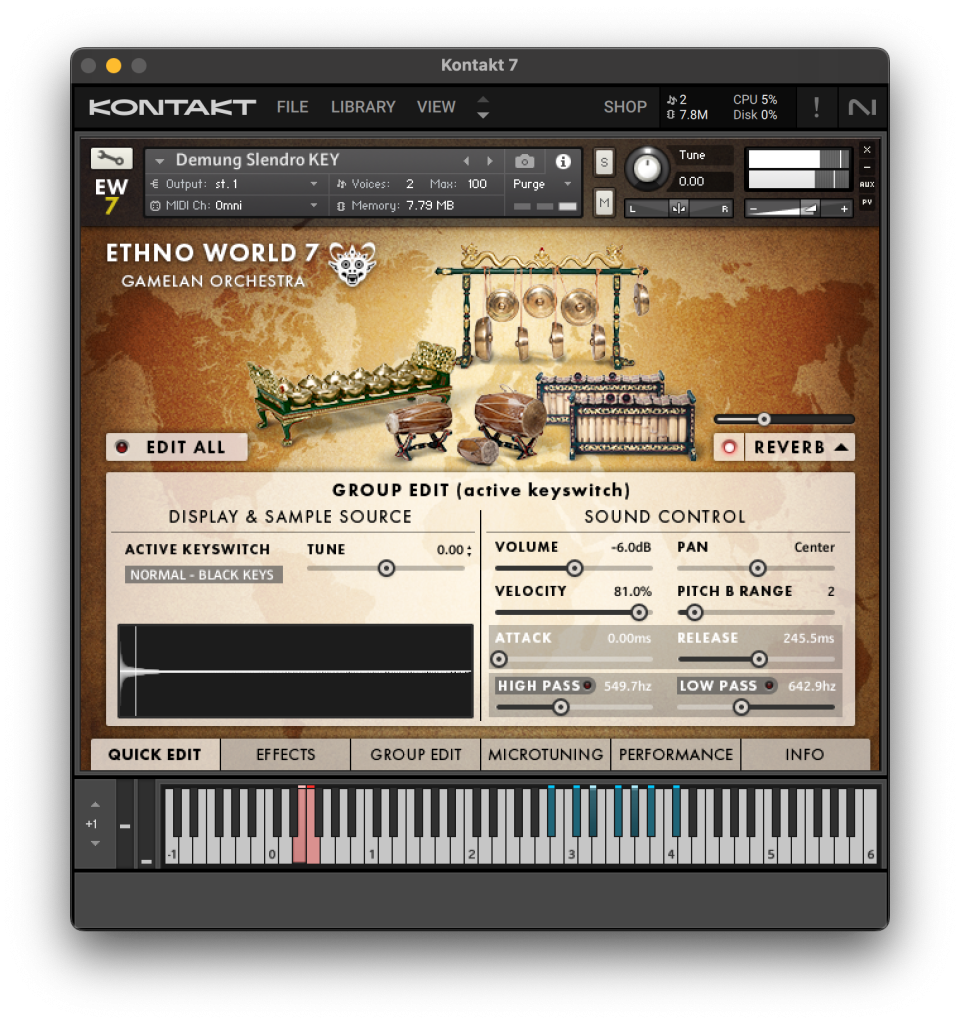Click the wrench edit-instrument icon
960x1024 pixels.
click(111, 158)
